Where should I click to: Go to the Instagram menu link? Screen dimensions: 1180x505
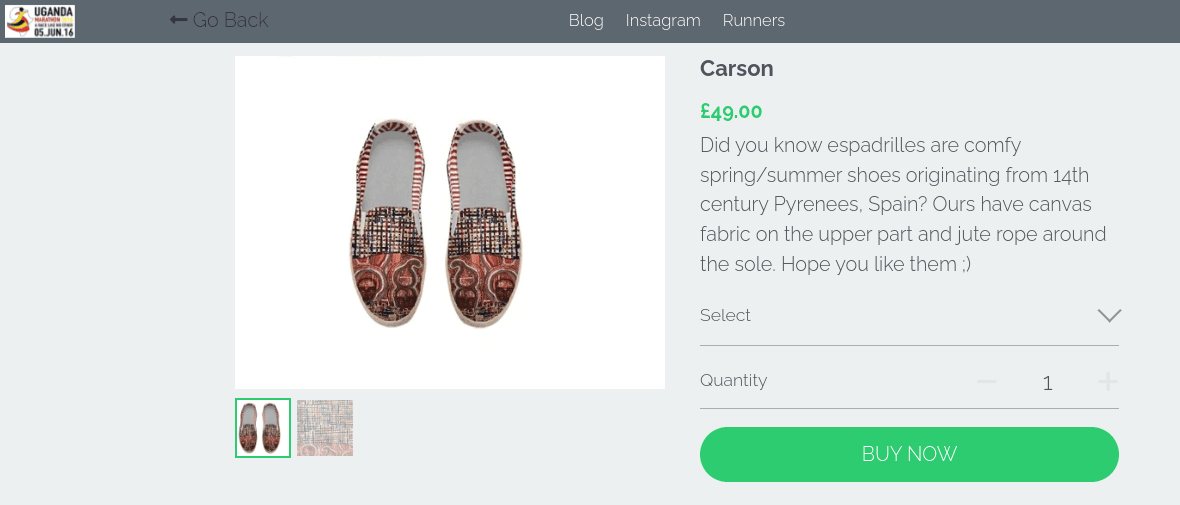pyautogui.click(x=663, y=20)
